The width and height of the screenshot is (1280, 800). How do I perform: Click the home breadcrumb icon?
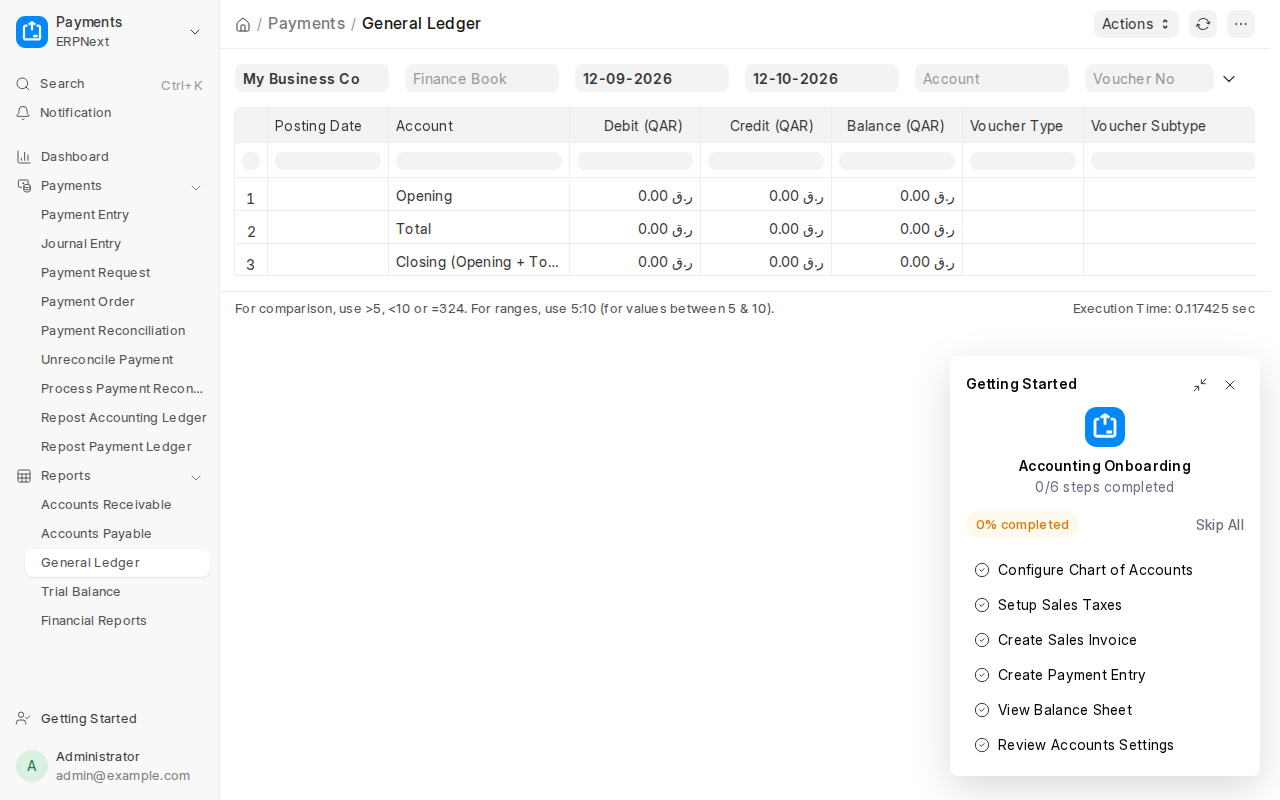(x=243, y=24)
